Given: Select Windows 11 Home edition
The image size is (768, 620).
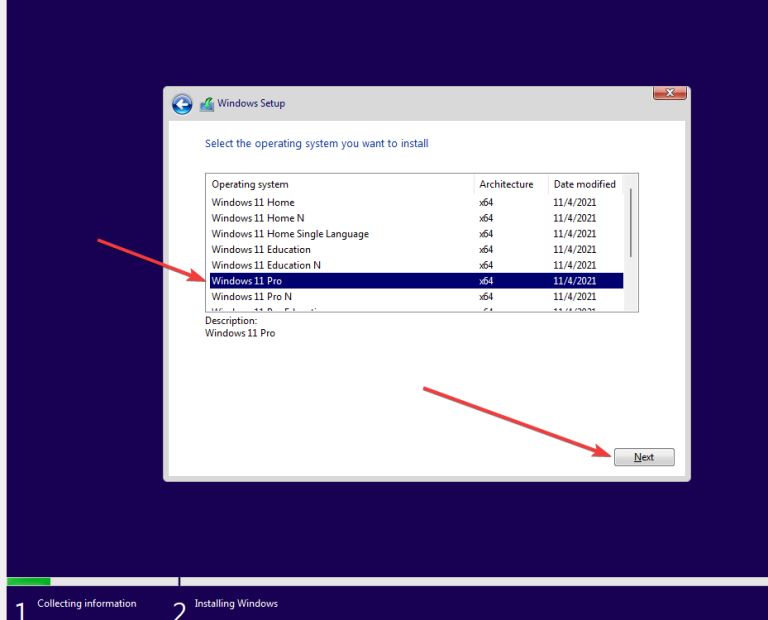Looking at the screenshot, I should (x=416, y=202).
